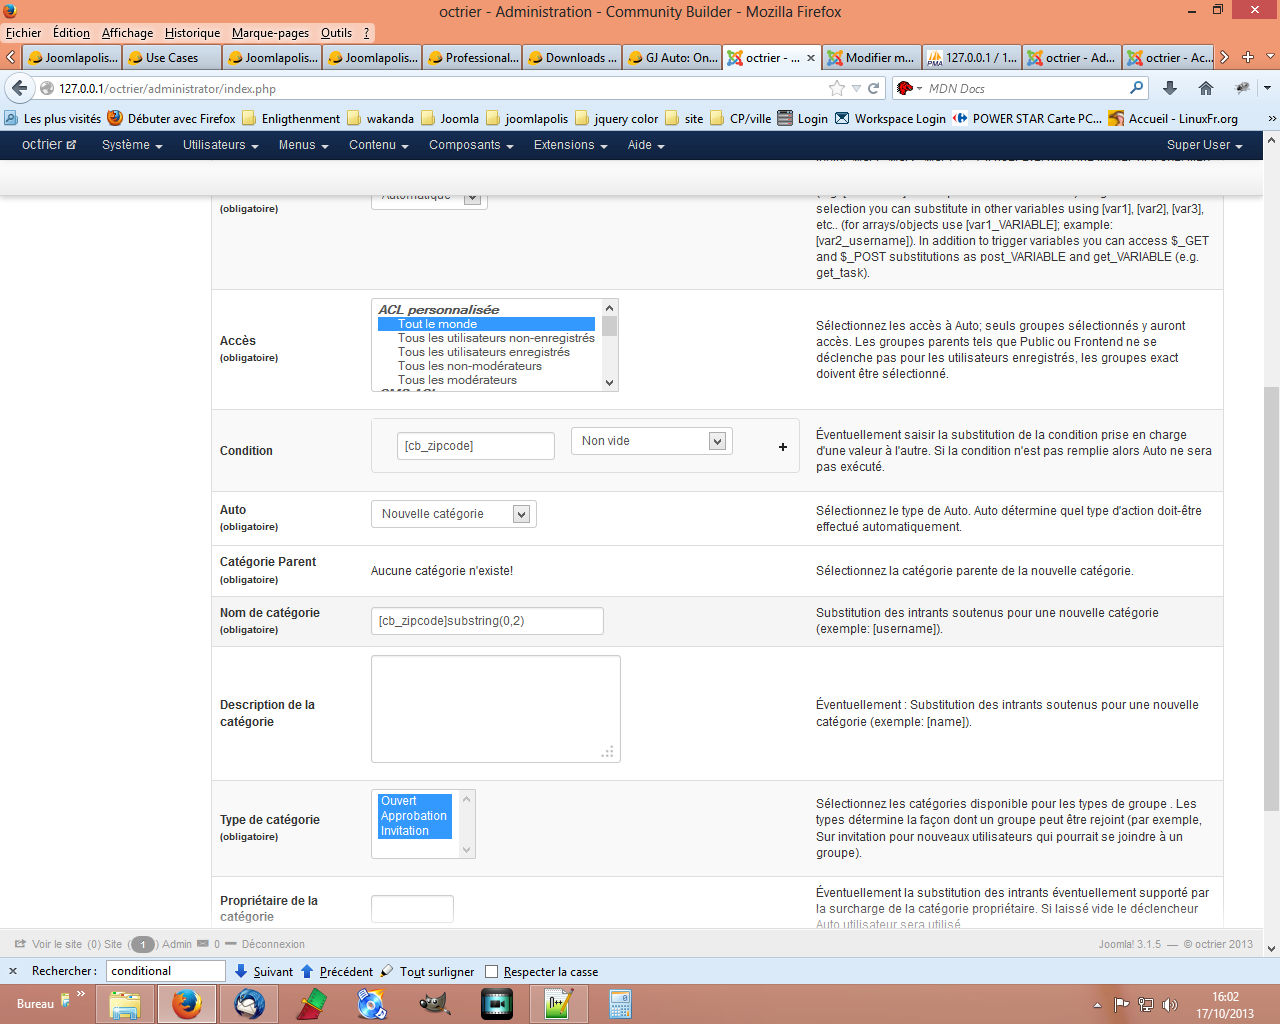Viewport: 1280px width, 1024px height.
Task: Open the Nouvelle catégorie Auto dropdown
Action: pyautogui.click(x=453, y=514)
